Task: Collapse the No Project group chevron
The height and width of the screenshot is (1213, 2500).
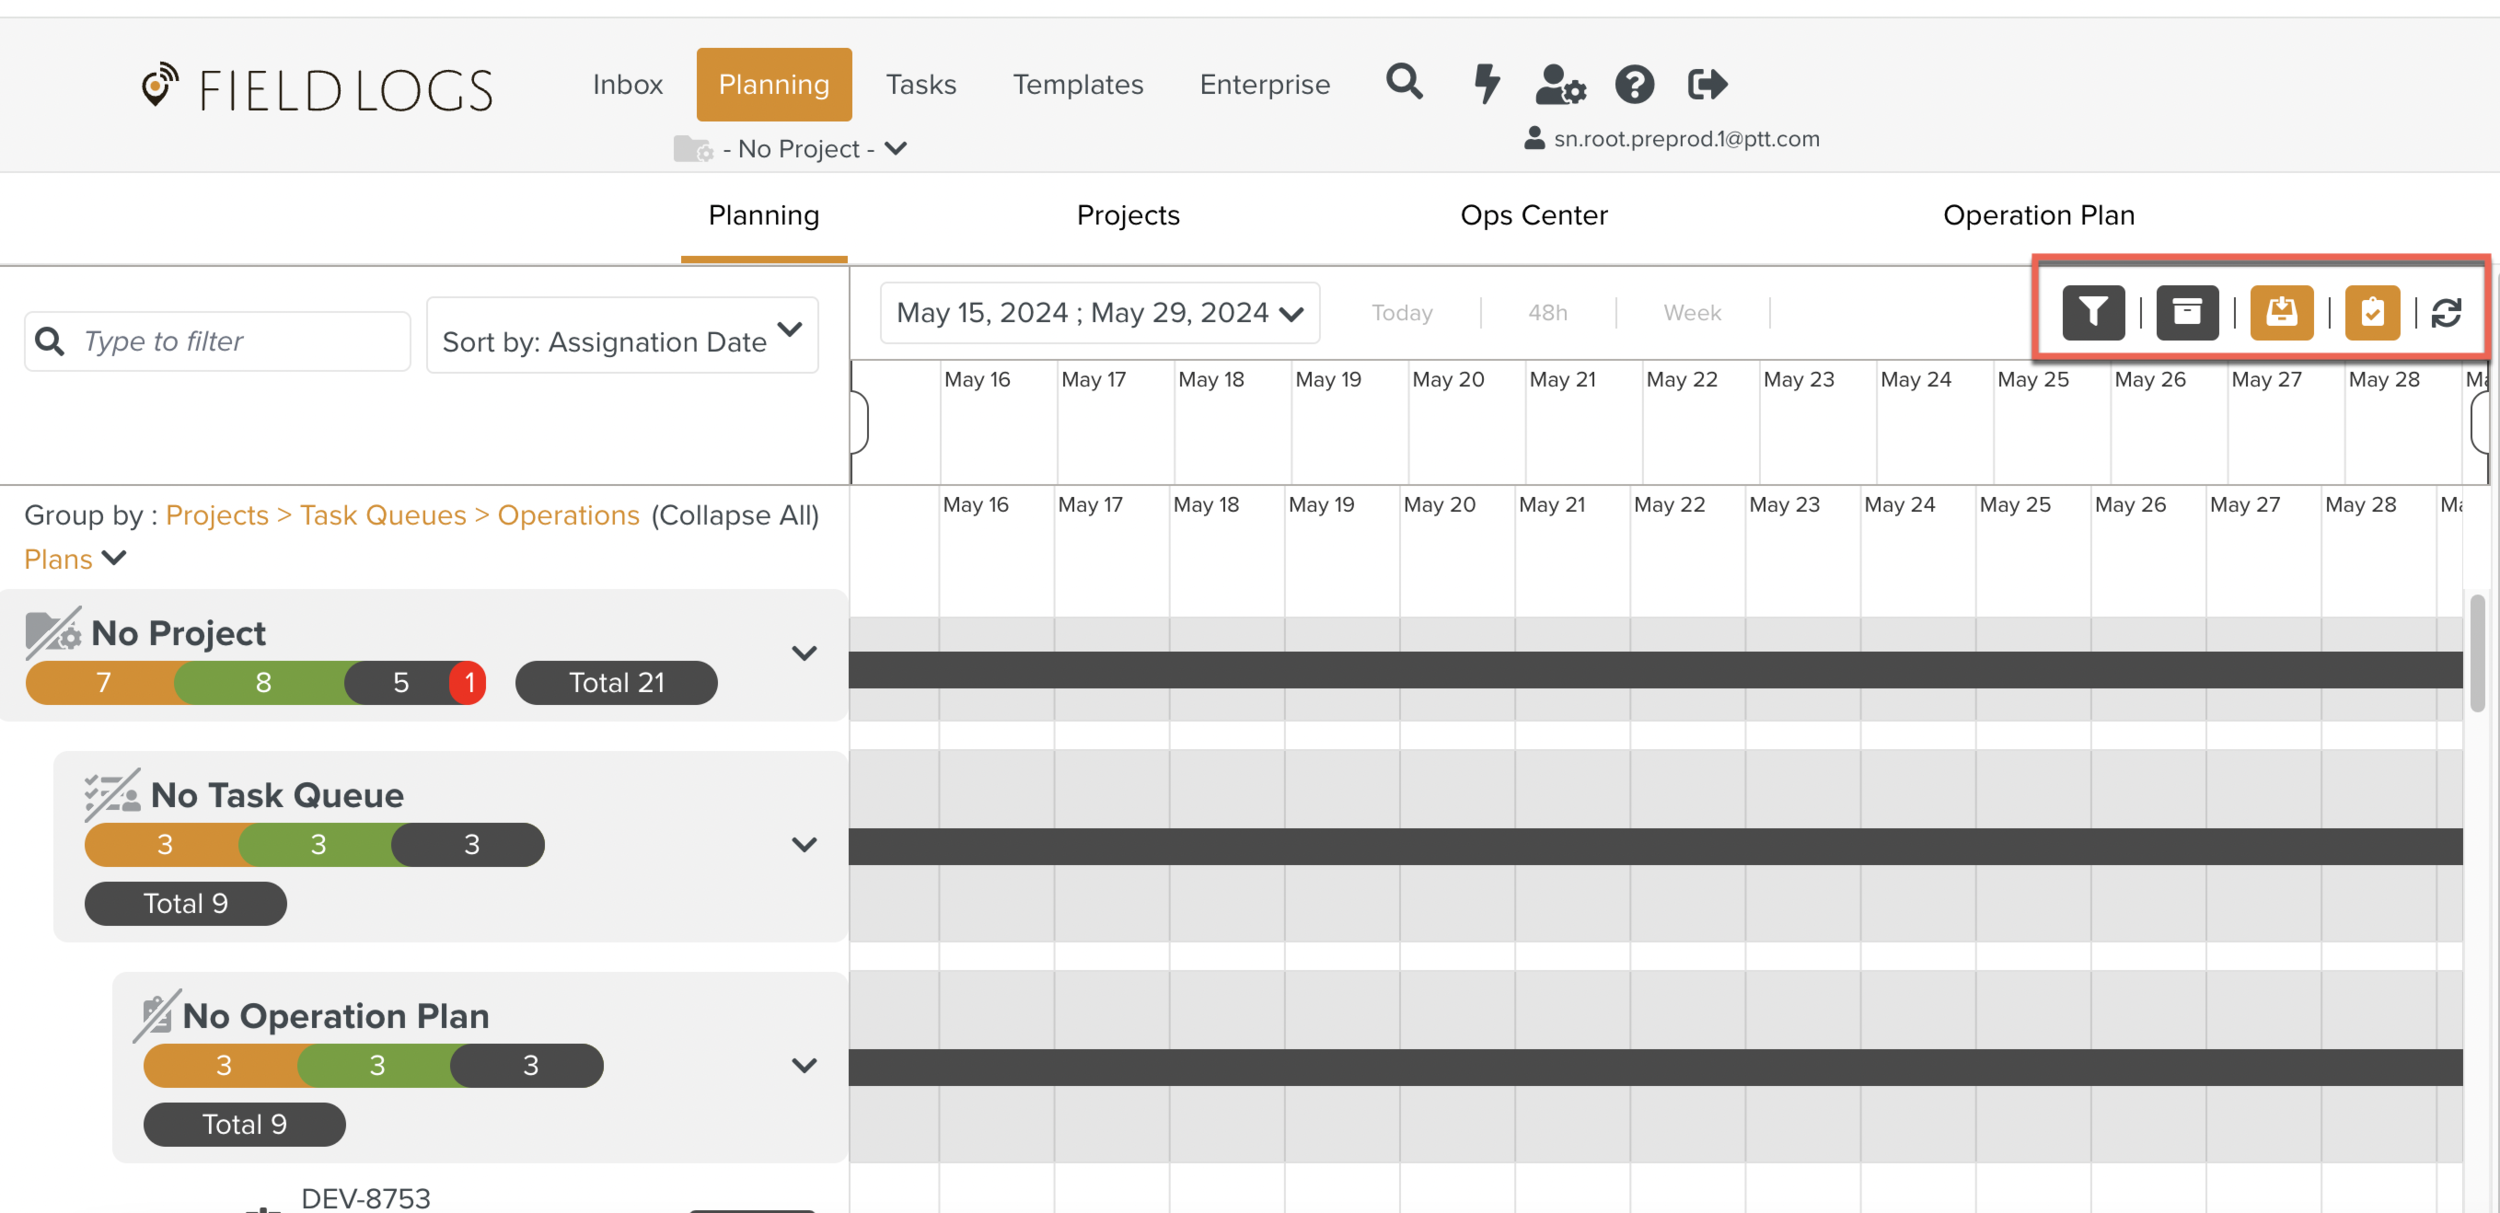Action: 804,654
